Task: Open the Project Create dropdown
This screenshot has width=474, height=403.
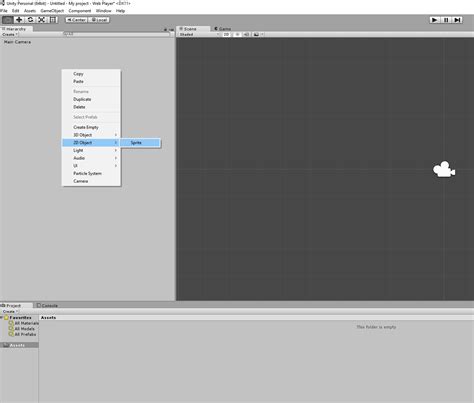Action: pos(10,311)
